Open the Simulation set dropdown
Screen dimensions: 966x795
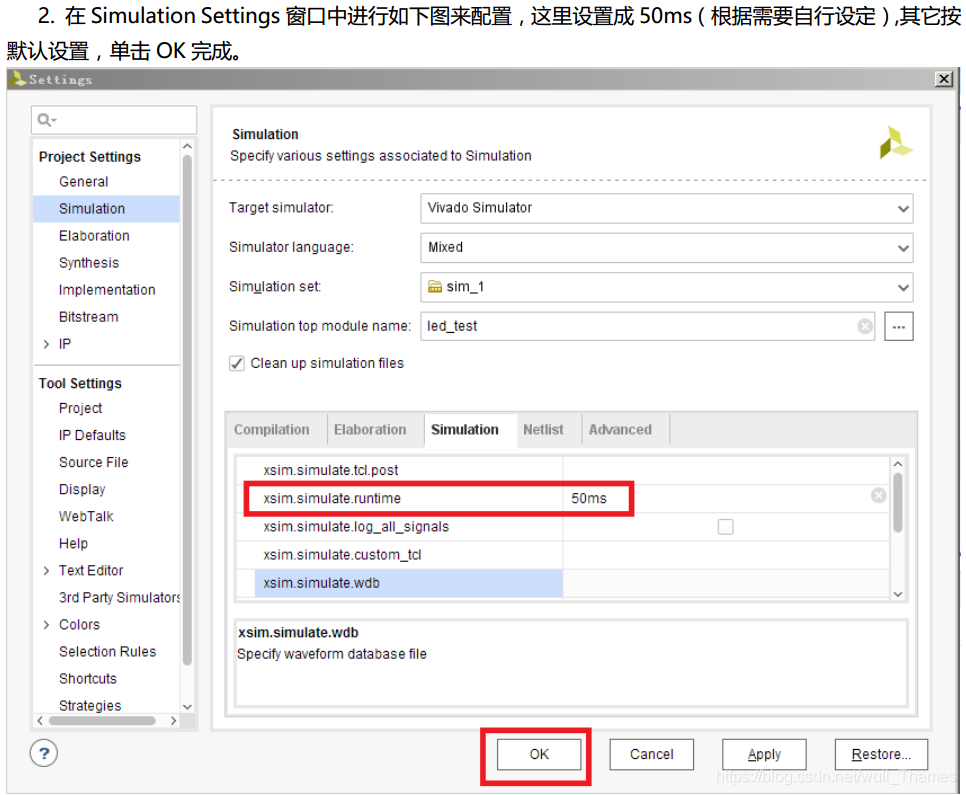click(x=667, y=287)
